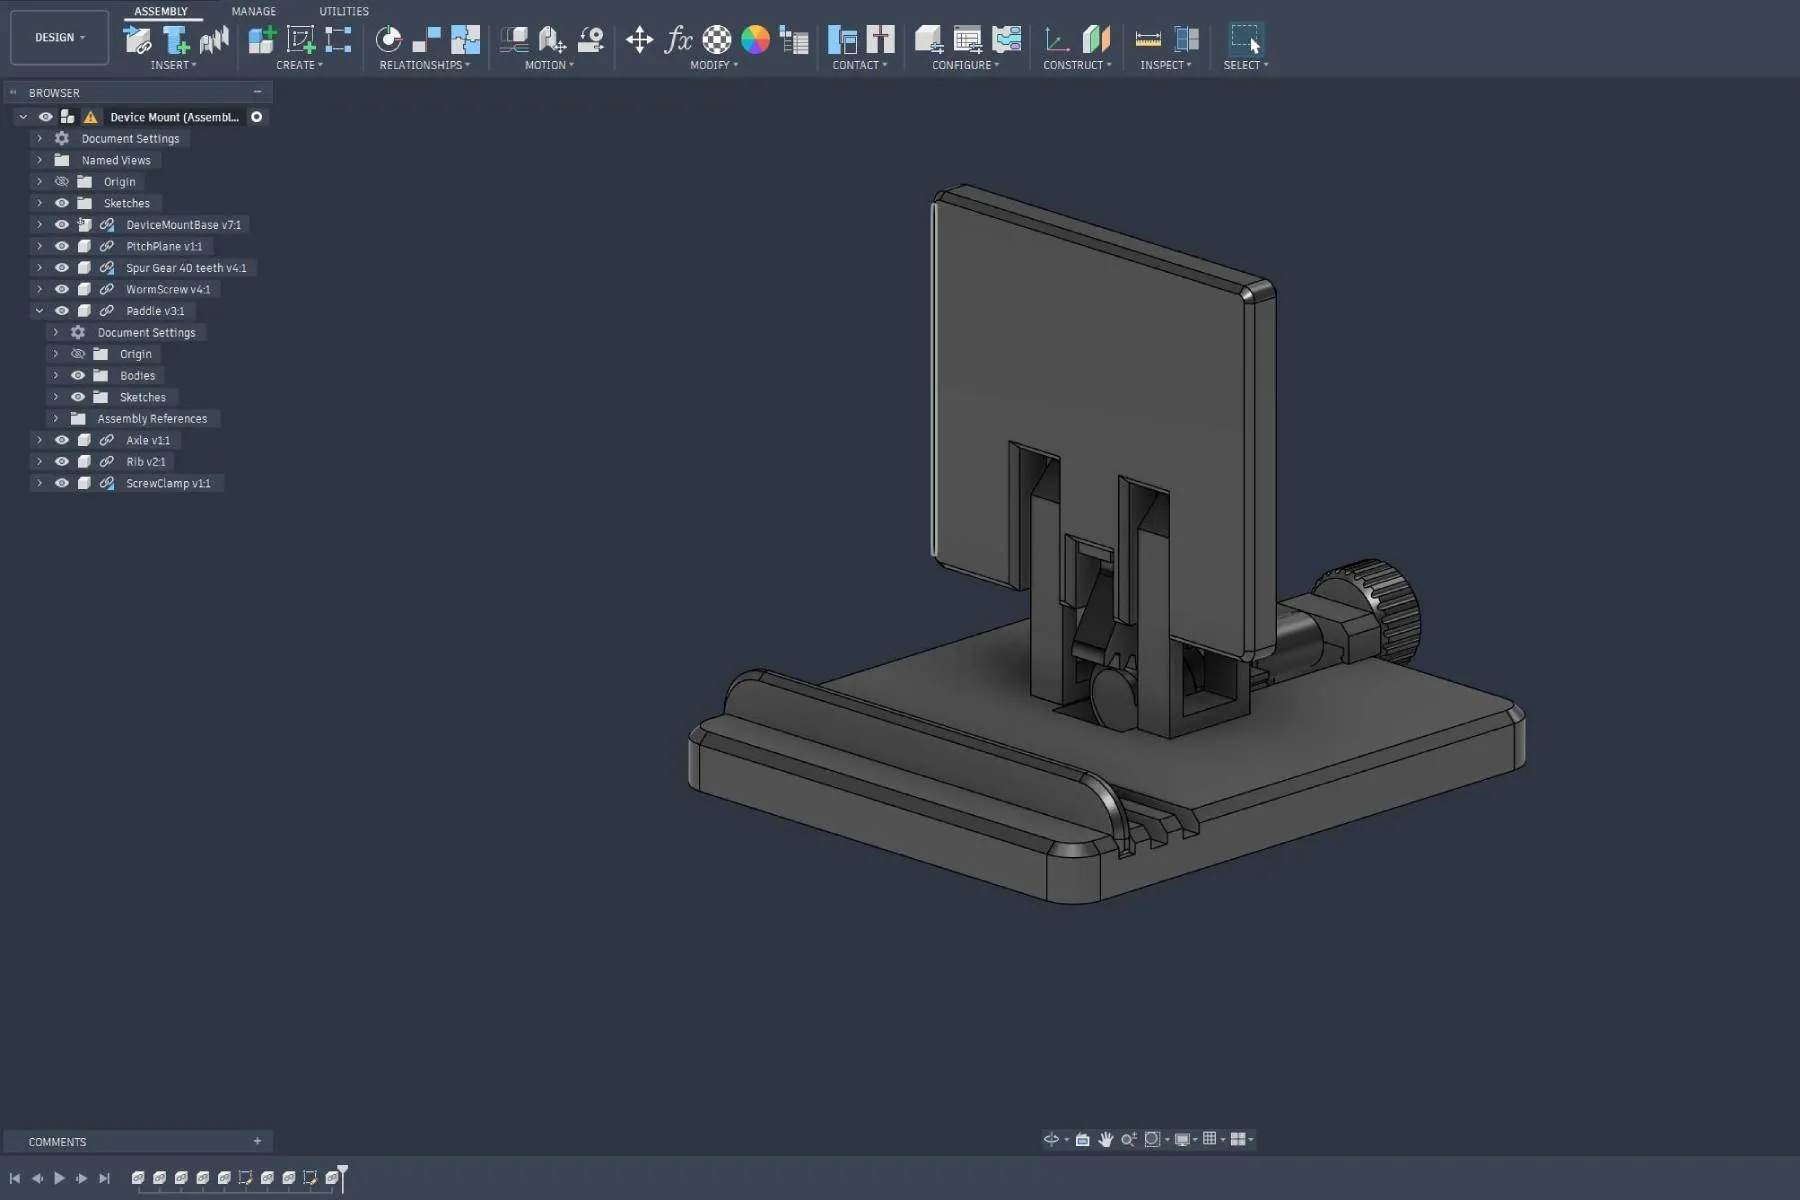
Task: Open the CONFIGURE menu
Action: click(x=966, y=65)
